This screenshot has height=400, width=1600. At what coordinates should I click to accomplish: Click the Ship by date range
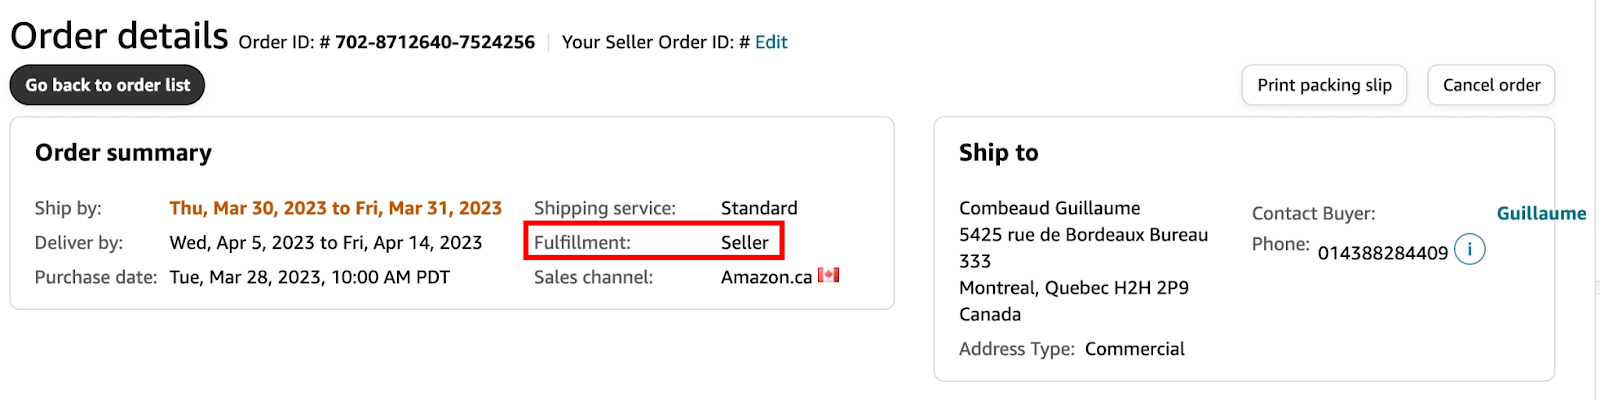(x=335, y=208)
